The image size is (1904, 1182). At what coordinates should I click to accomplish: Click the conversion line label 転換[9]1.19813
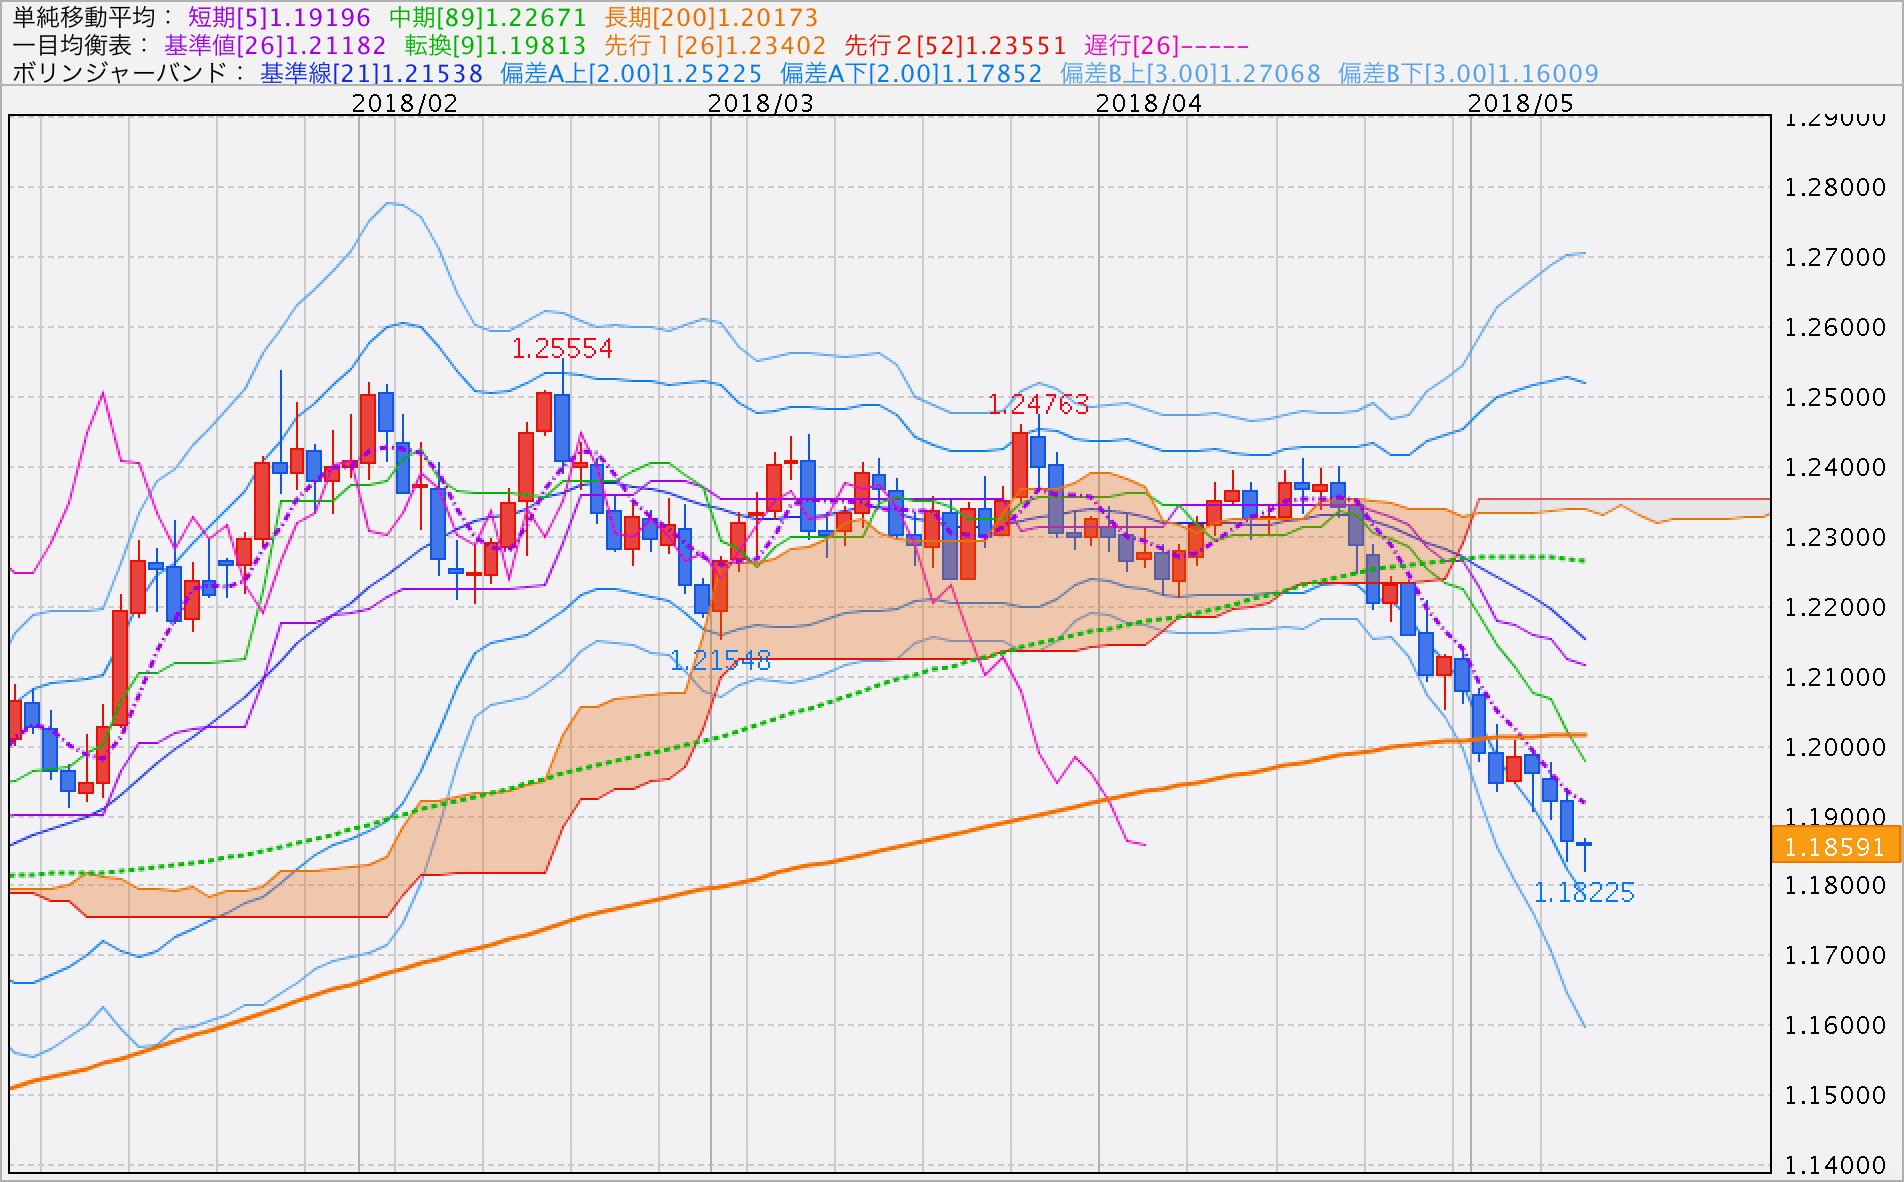pos(495,45)
